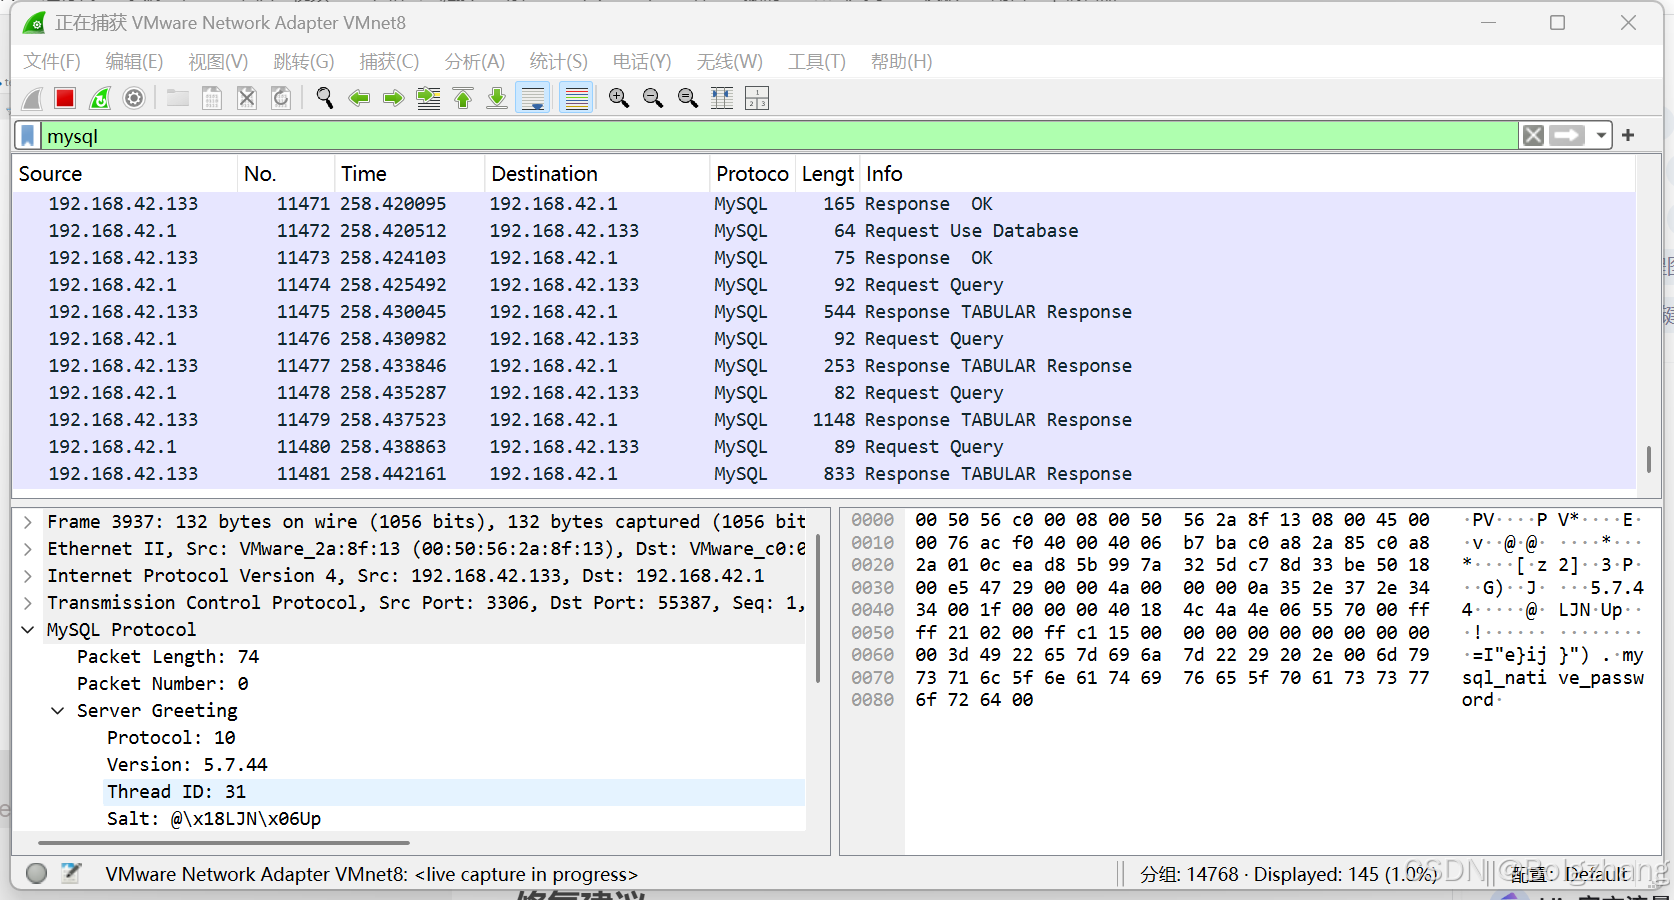Open the 电话(Y) menu
Screen dimensions: 1674x900
(642, 62)
